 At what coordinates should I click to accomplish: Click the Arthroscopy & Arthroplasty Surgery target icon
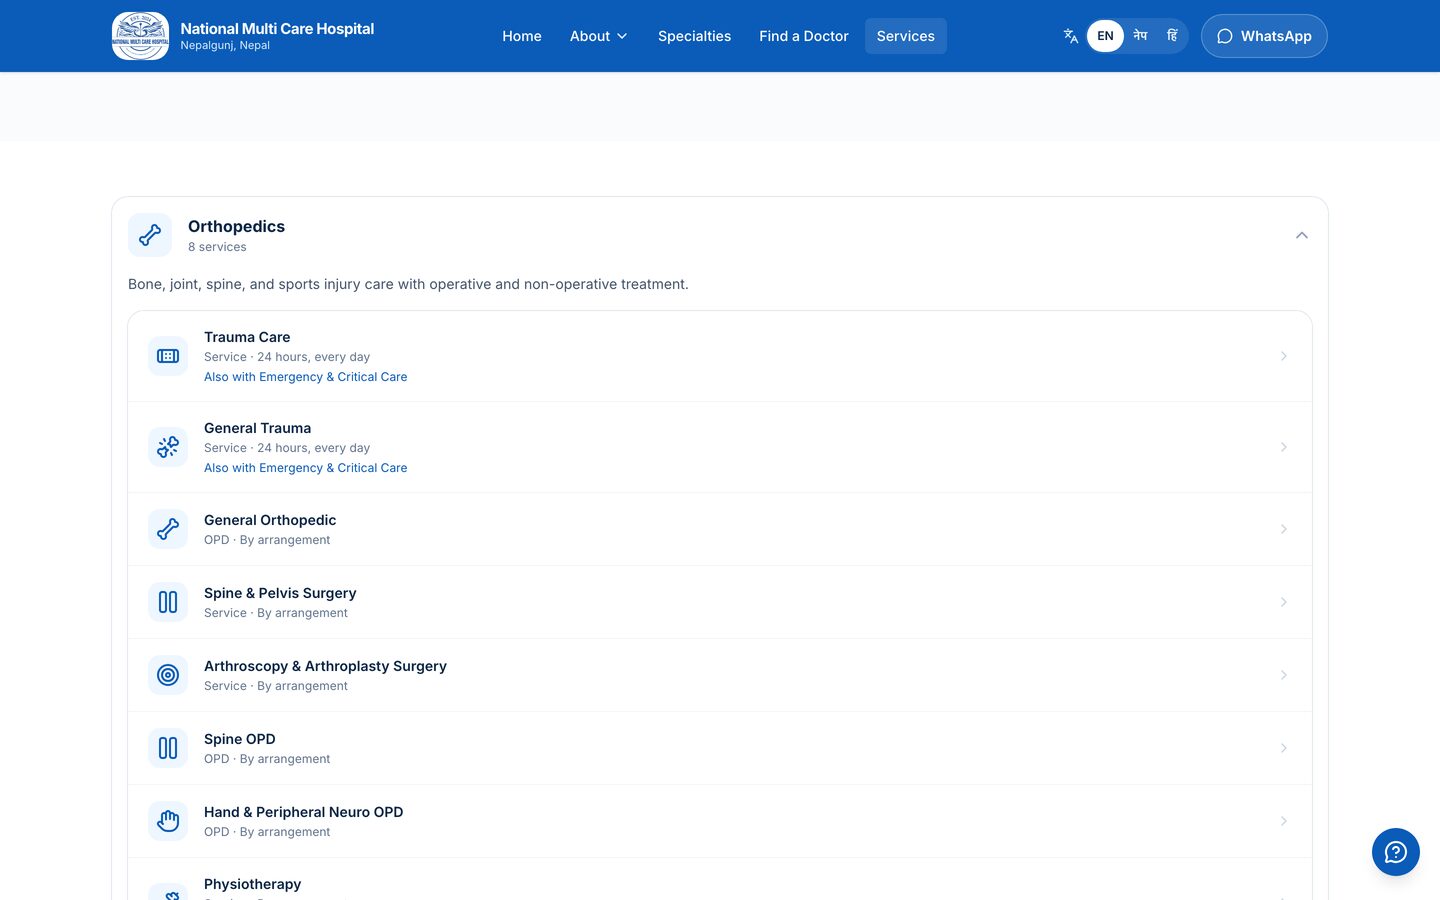pyautogui.click(x=168, y=675)
